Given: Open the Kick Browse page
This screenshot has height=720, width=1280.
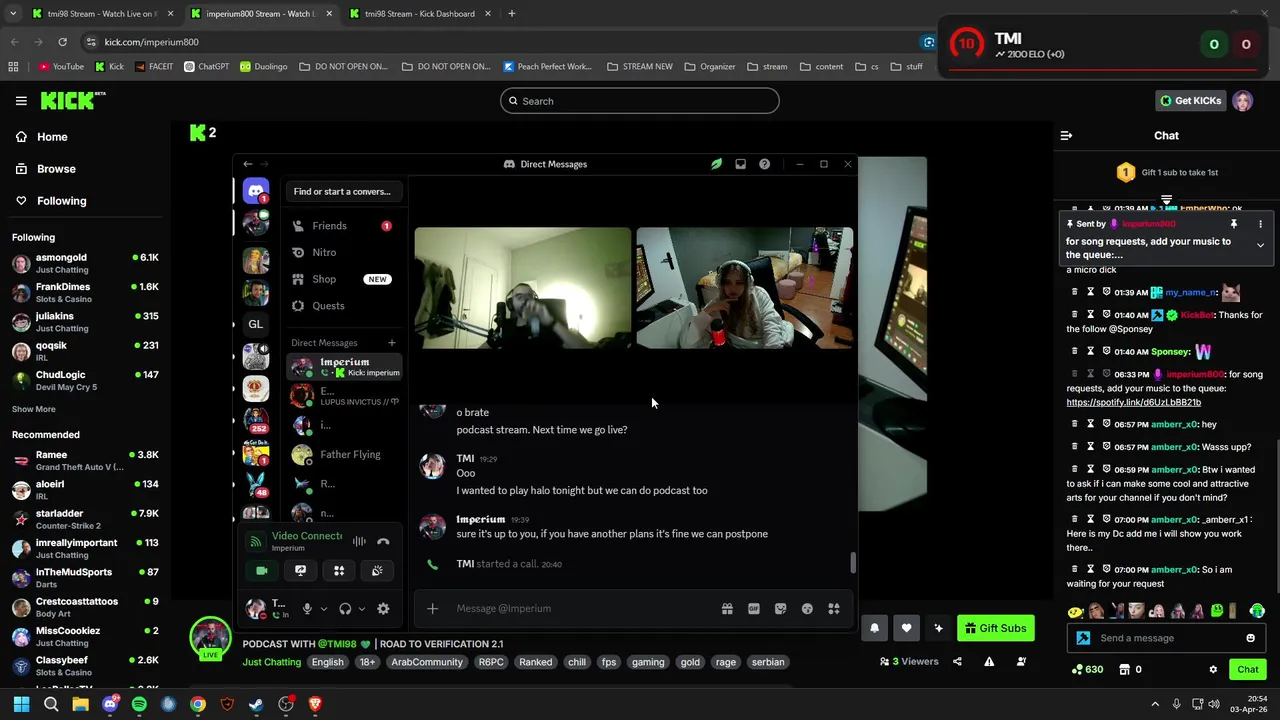Looking at the screenshot, I should (46, 169).
